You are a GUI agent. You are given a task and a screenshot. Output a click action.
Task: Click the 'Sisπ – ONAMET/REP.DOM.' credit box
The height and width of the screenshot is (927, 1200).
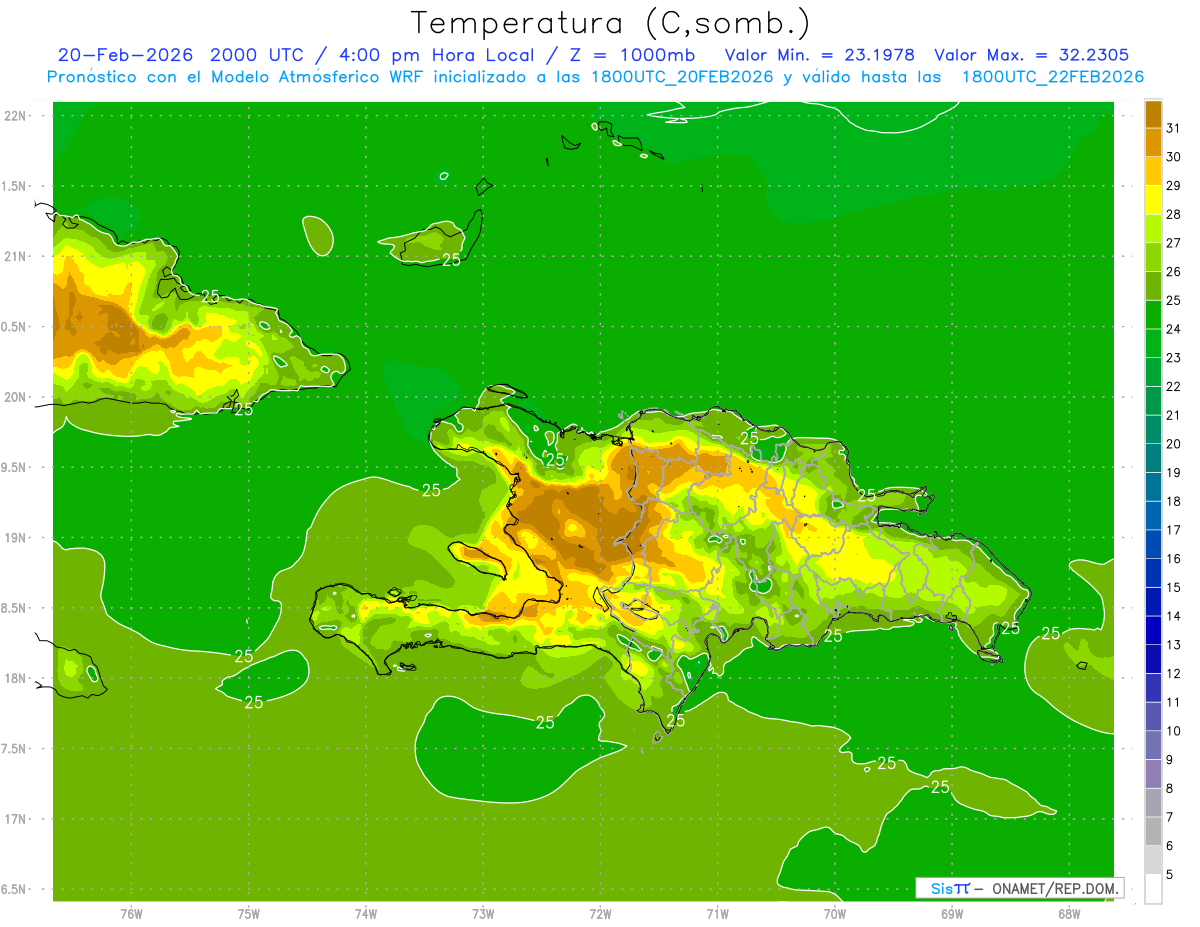pos(1019,888)
